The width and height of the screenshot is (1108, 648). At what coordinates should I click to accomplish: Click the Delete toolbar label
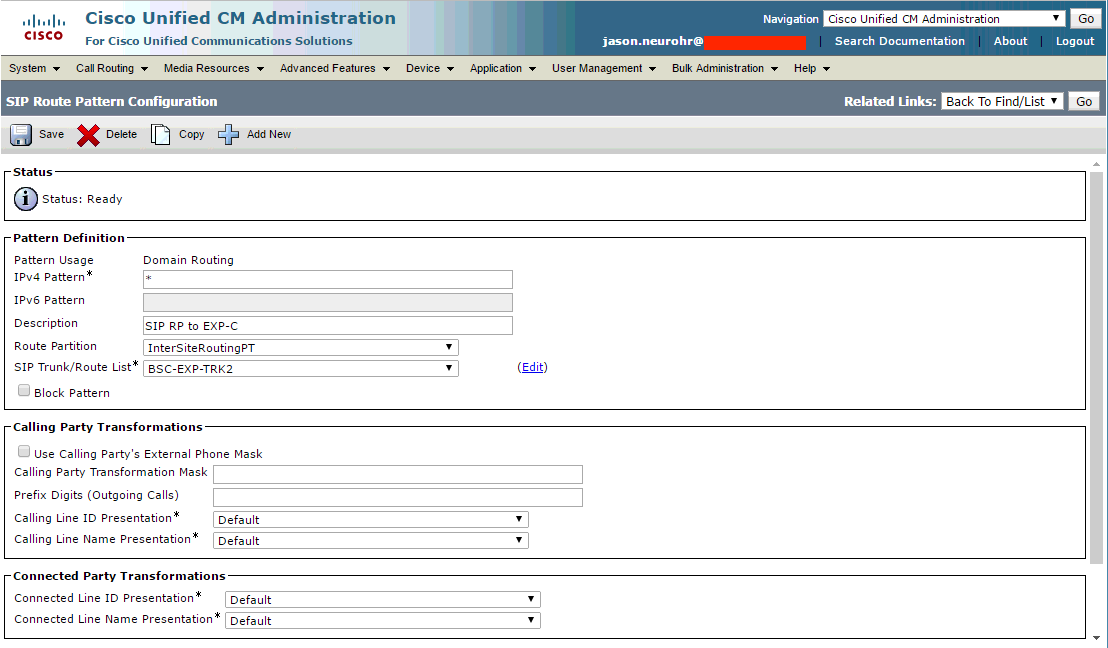[122, 134]
